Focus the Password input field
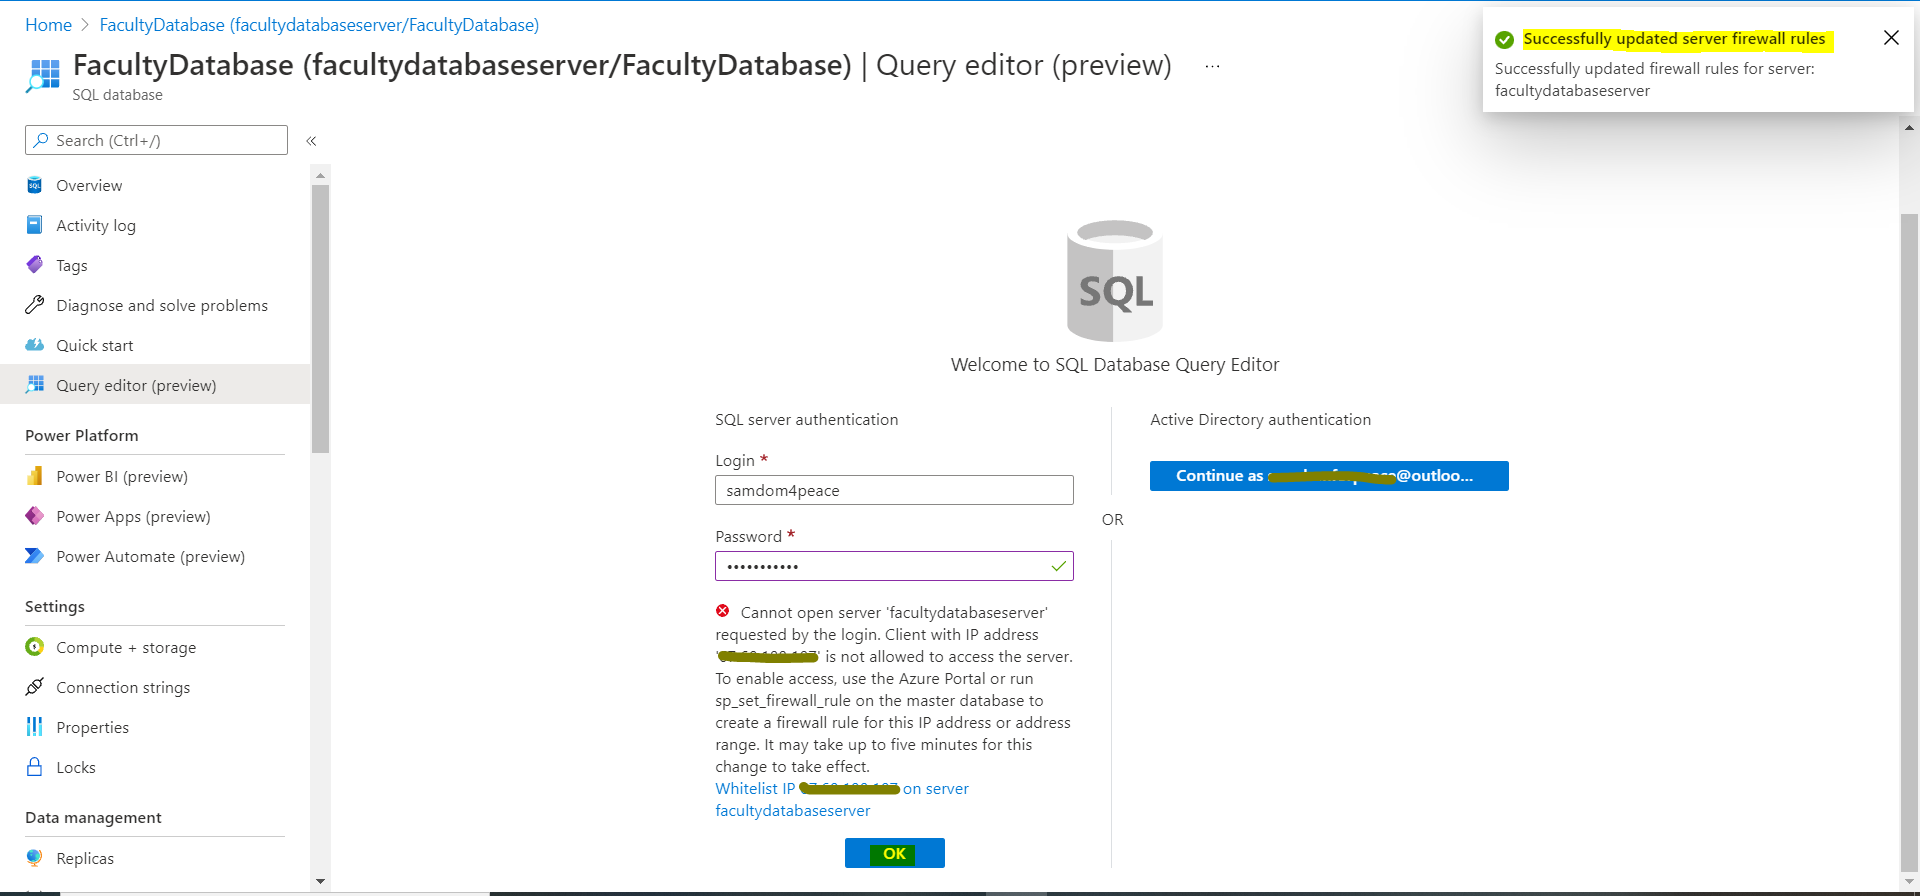Image resolution: width=1920 pixels, height=896 pixels. point(894,566)
